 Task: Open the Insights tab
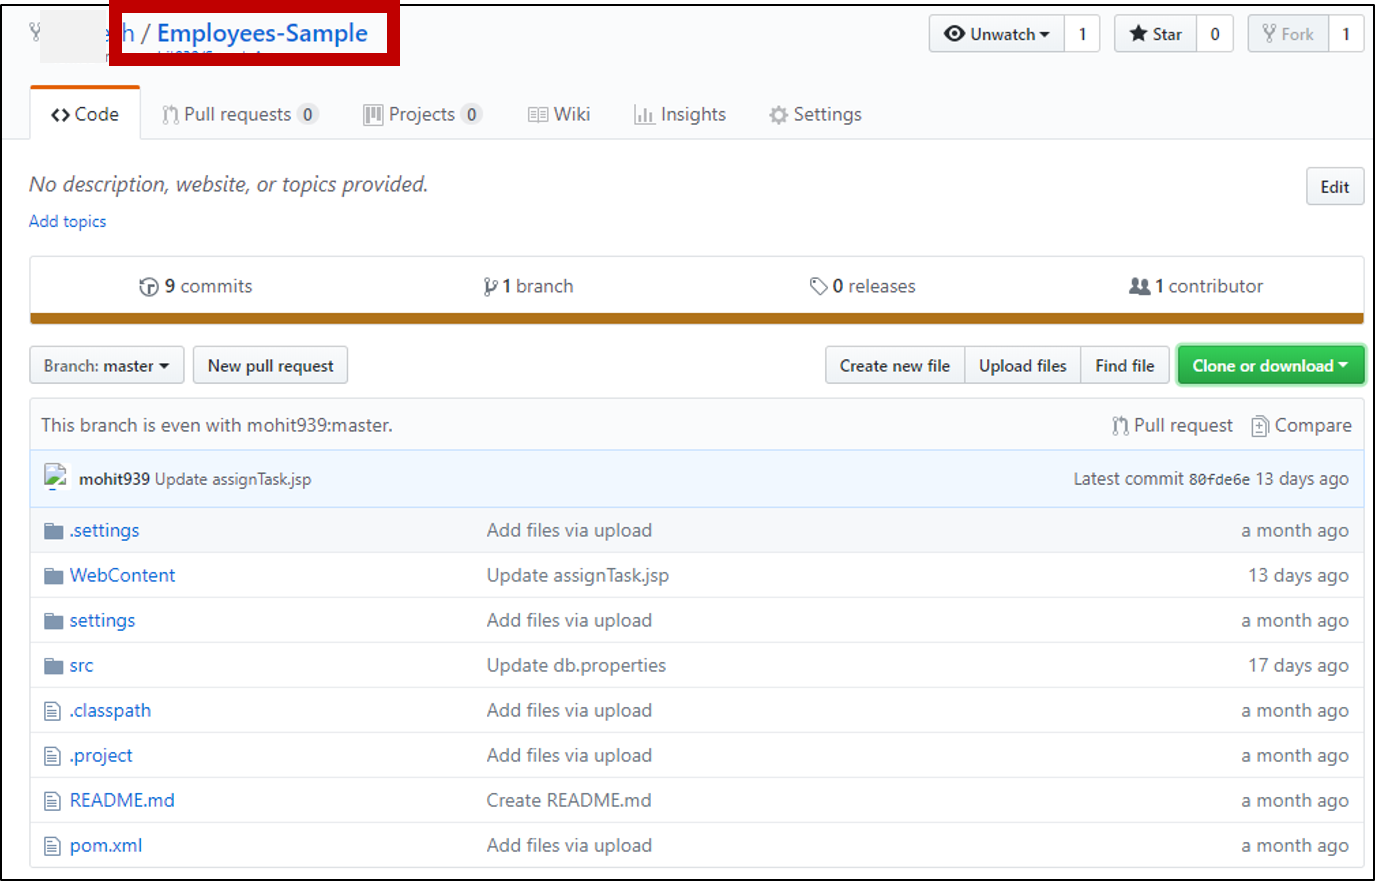pyautogui.click(x=680, y=115)
